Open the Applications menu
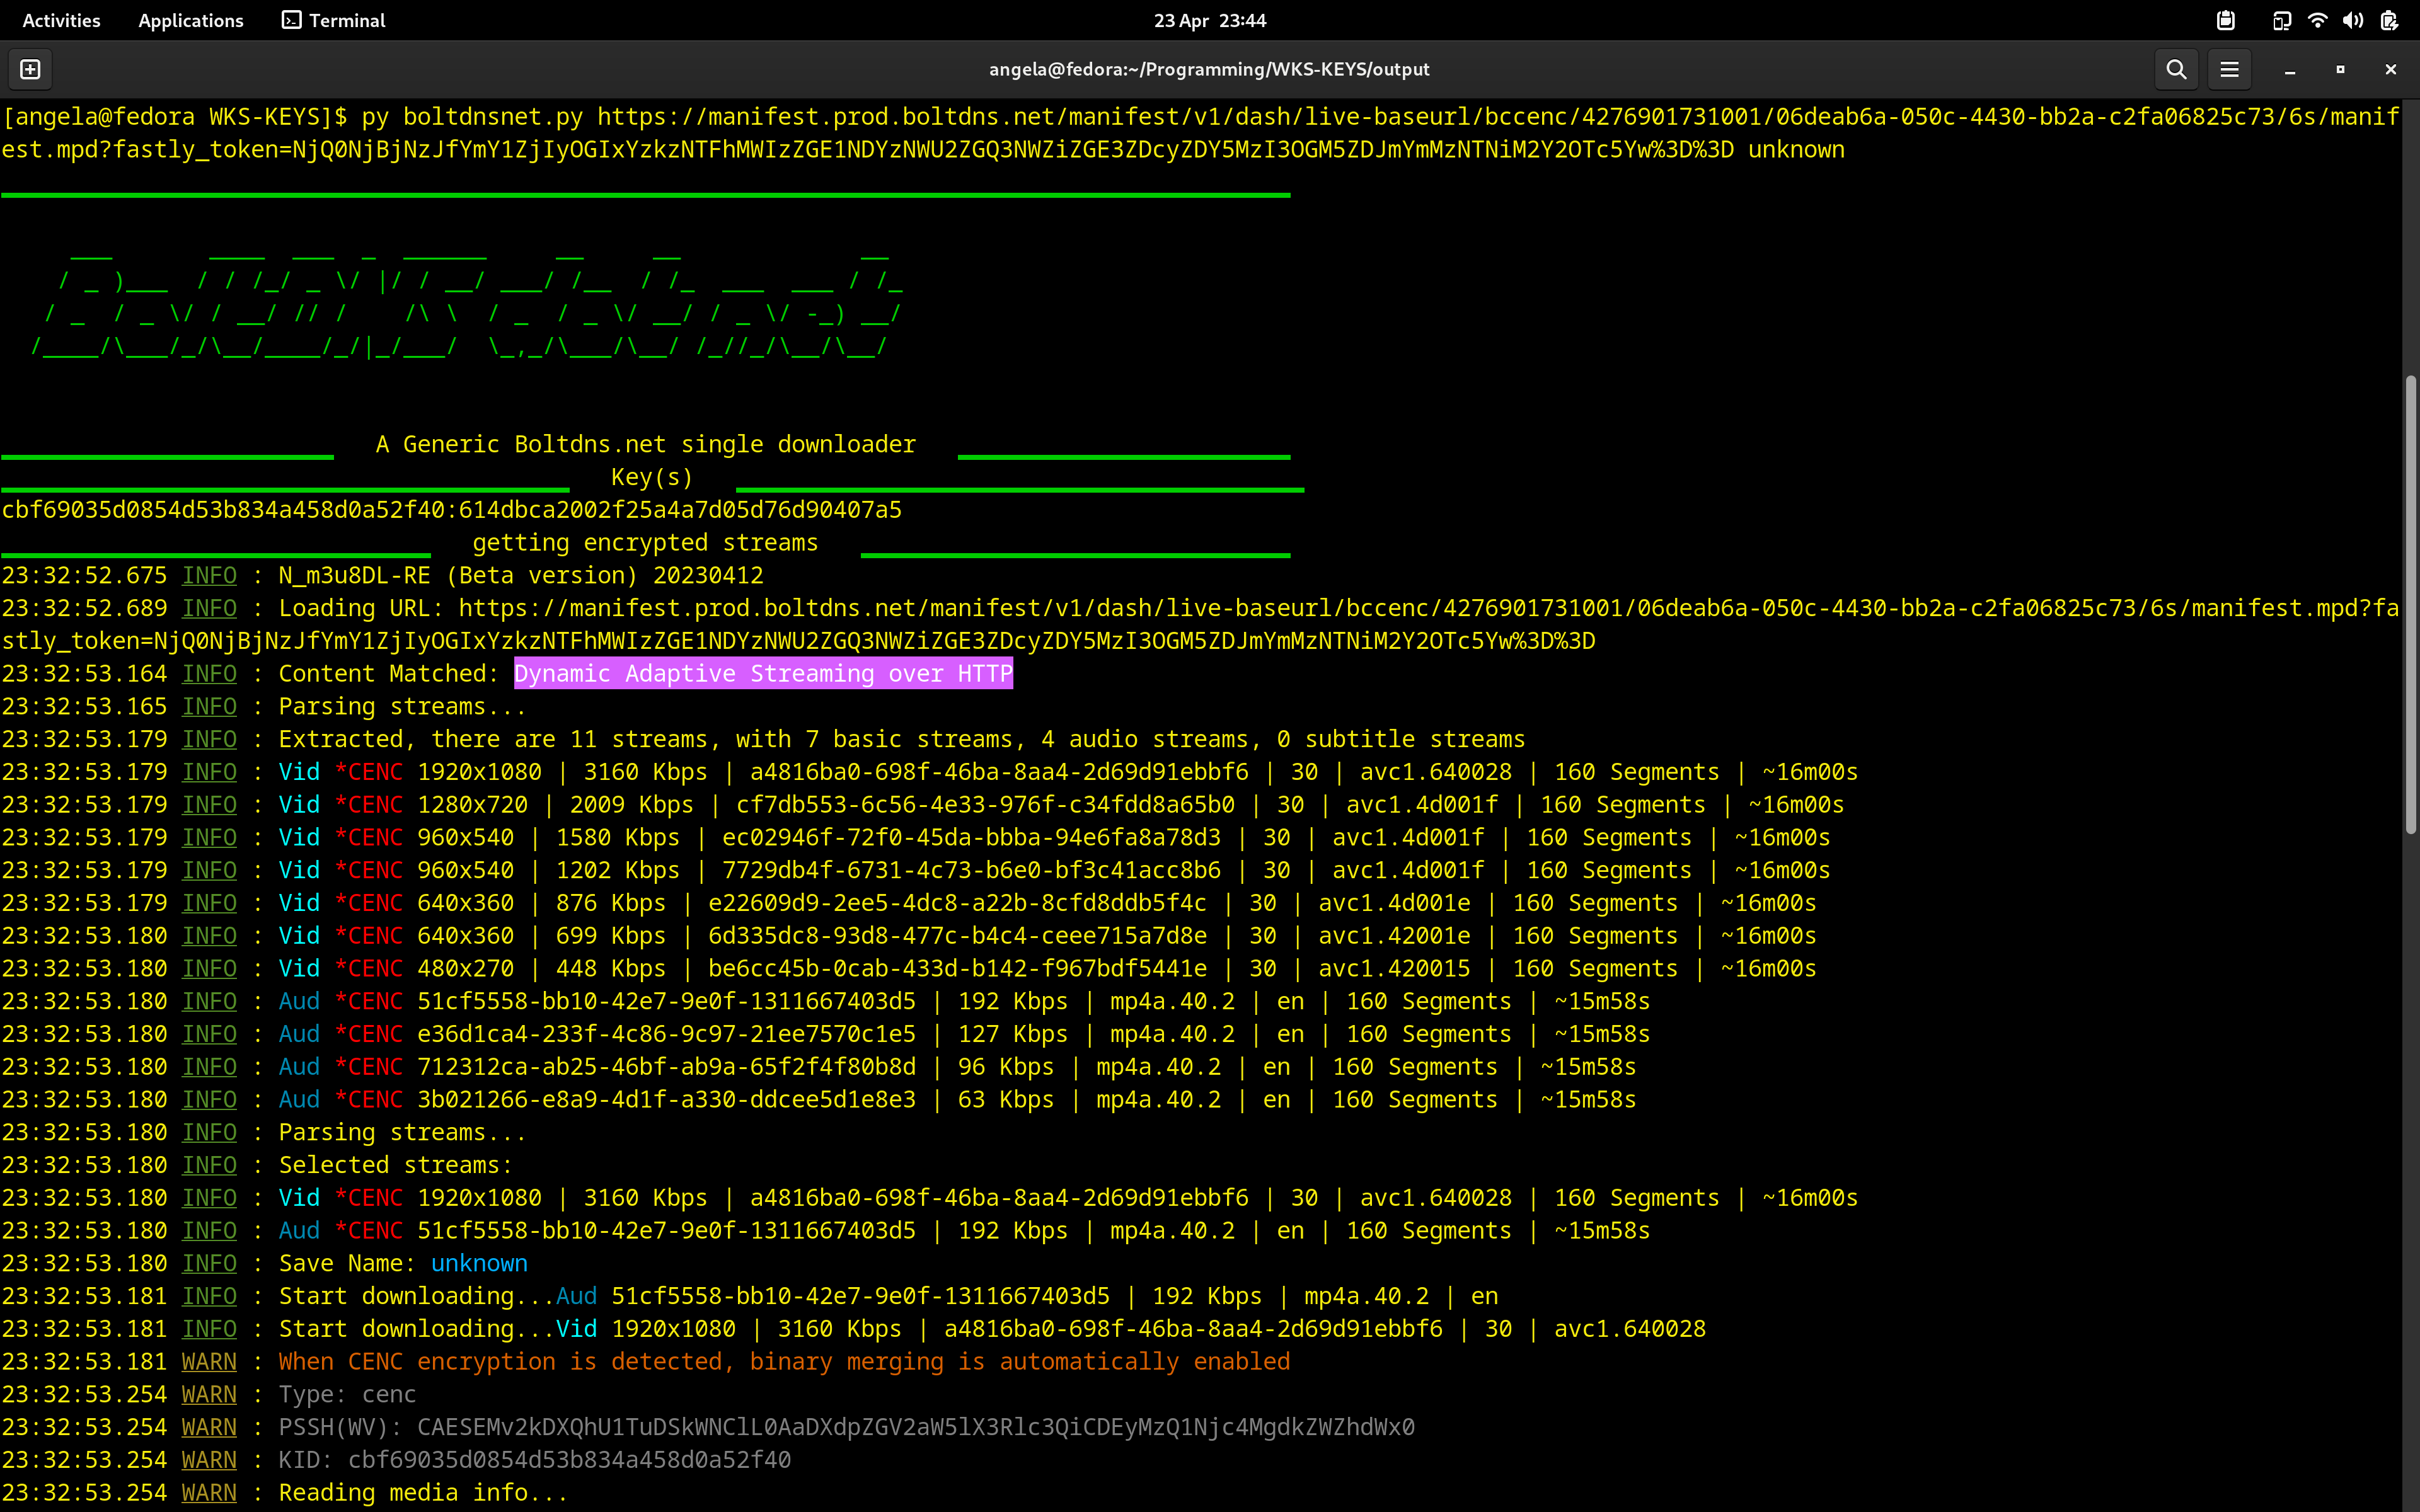Image resolution: width=2420 pixels, height=1512 pixels. (190, 20)
